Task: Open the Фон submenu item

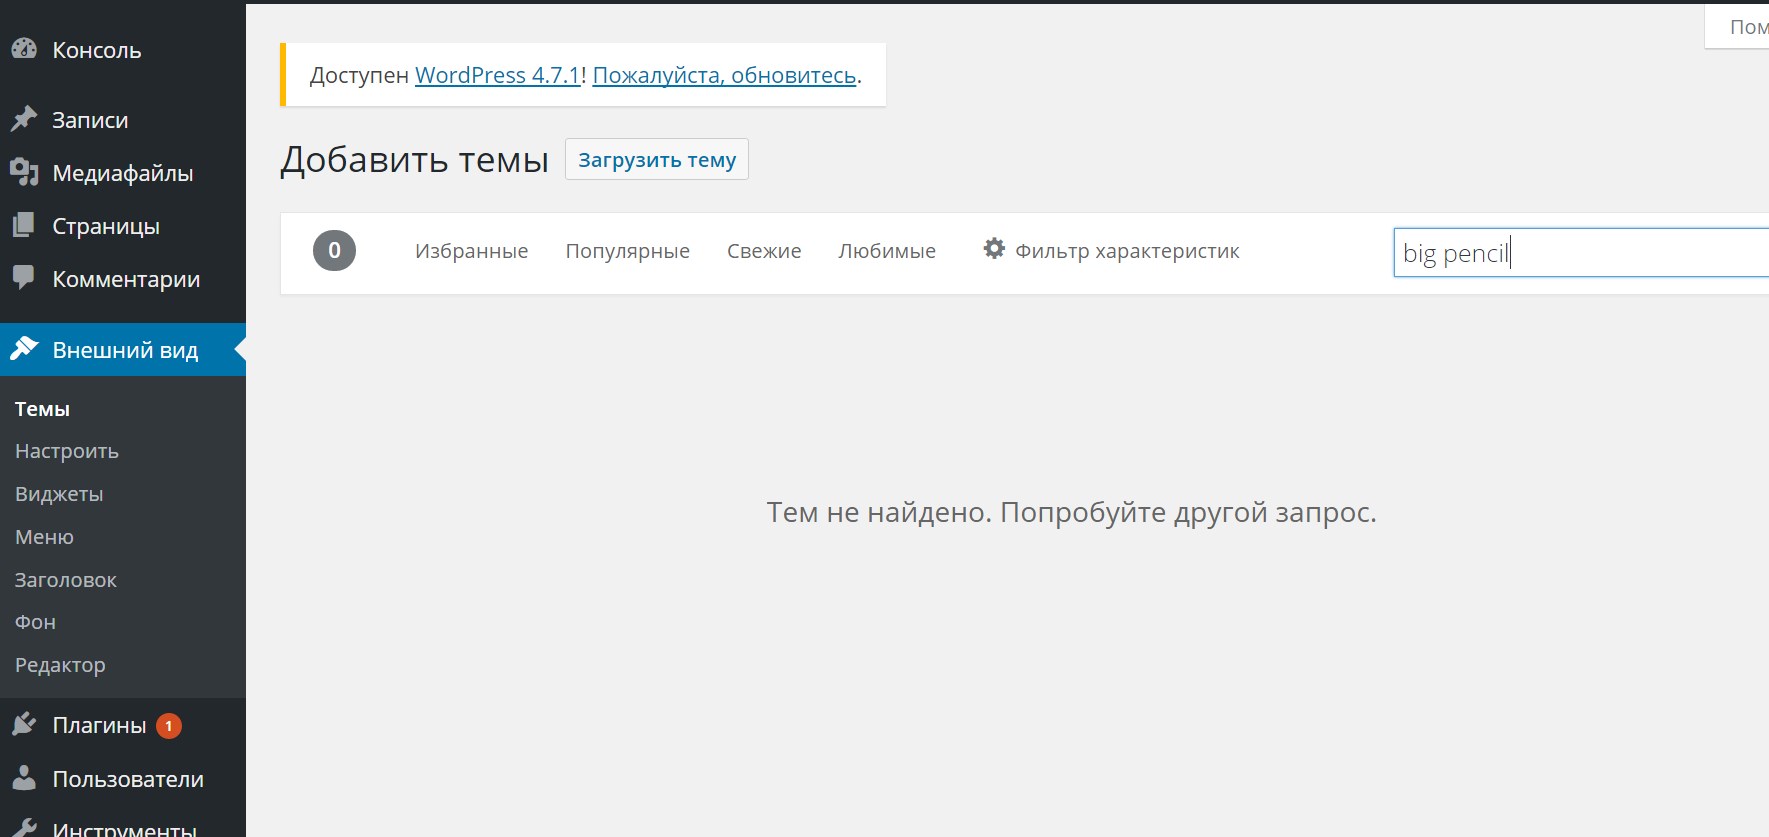Action: pos(35,622)
